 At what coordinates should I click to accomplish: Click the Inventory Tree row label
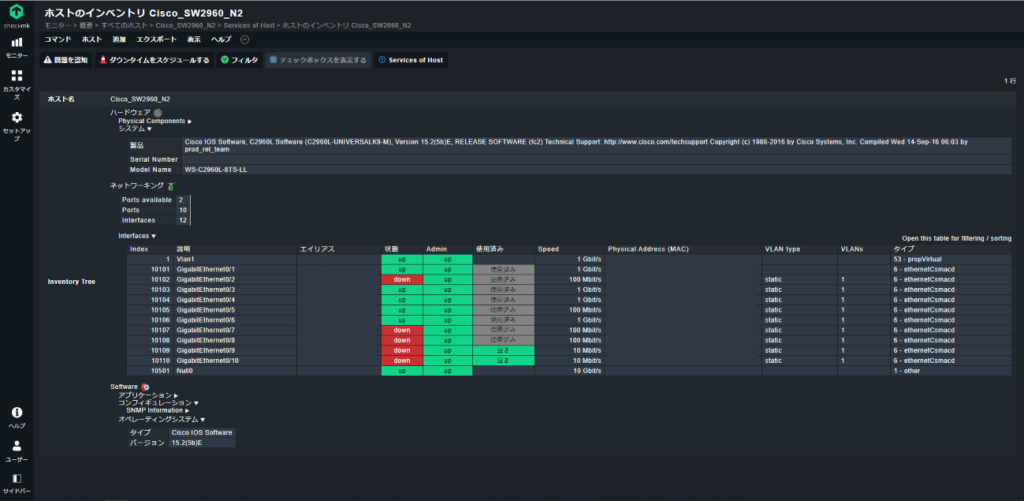(72, 282)
